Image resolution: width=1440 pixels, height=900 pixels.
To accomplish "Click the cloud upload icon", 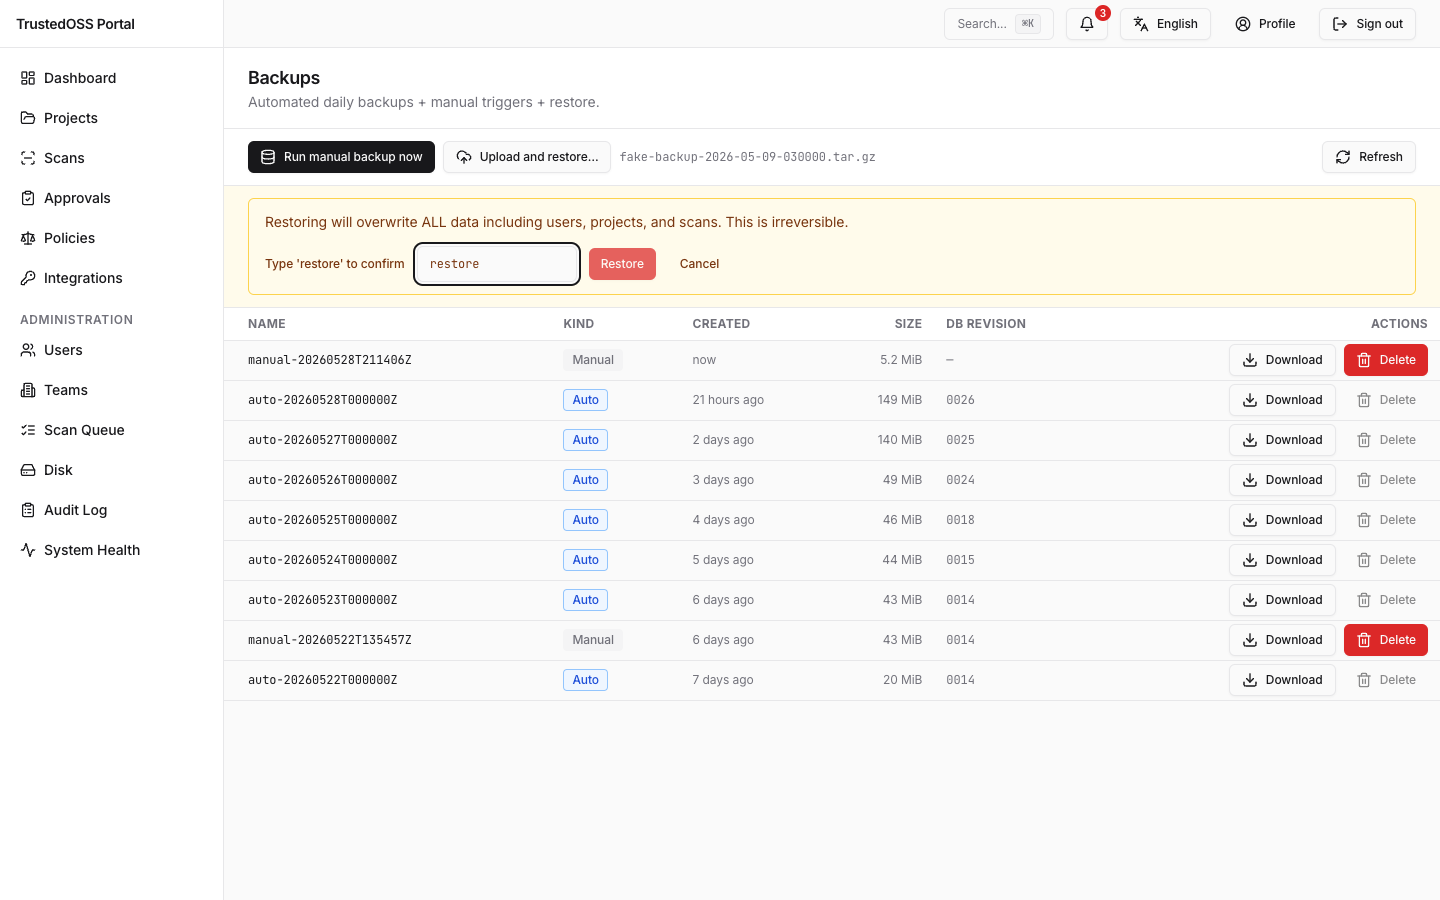I will tap(464, 157).
